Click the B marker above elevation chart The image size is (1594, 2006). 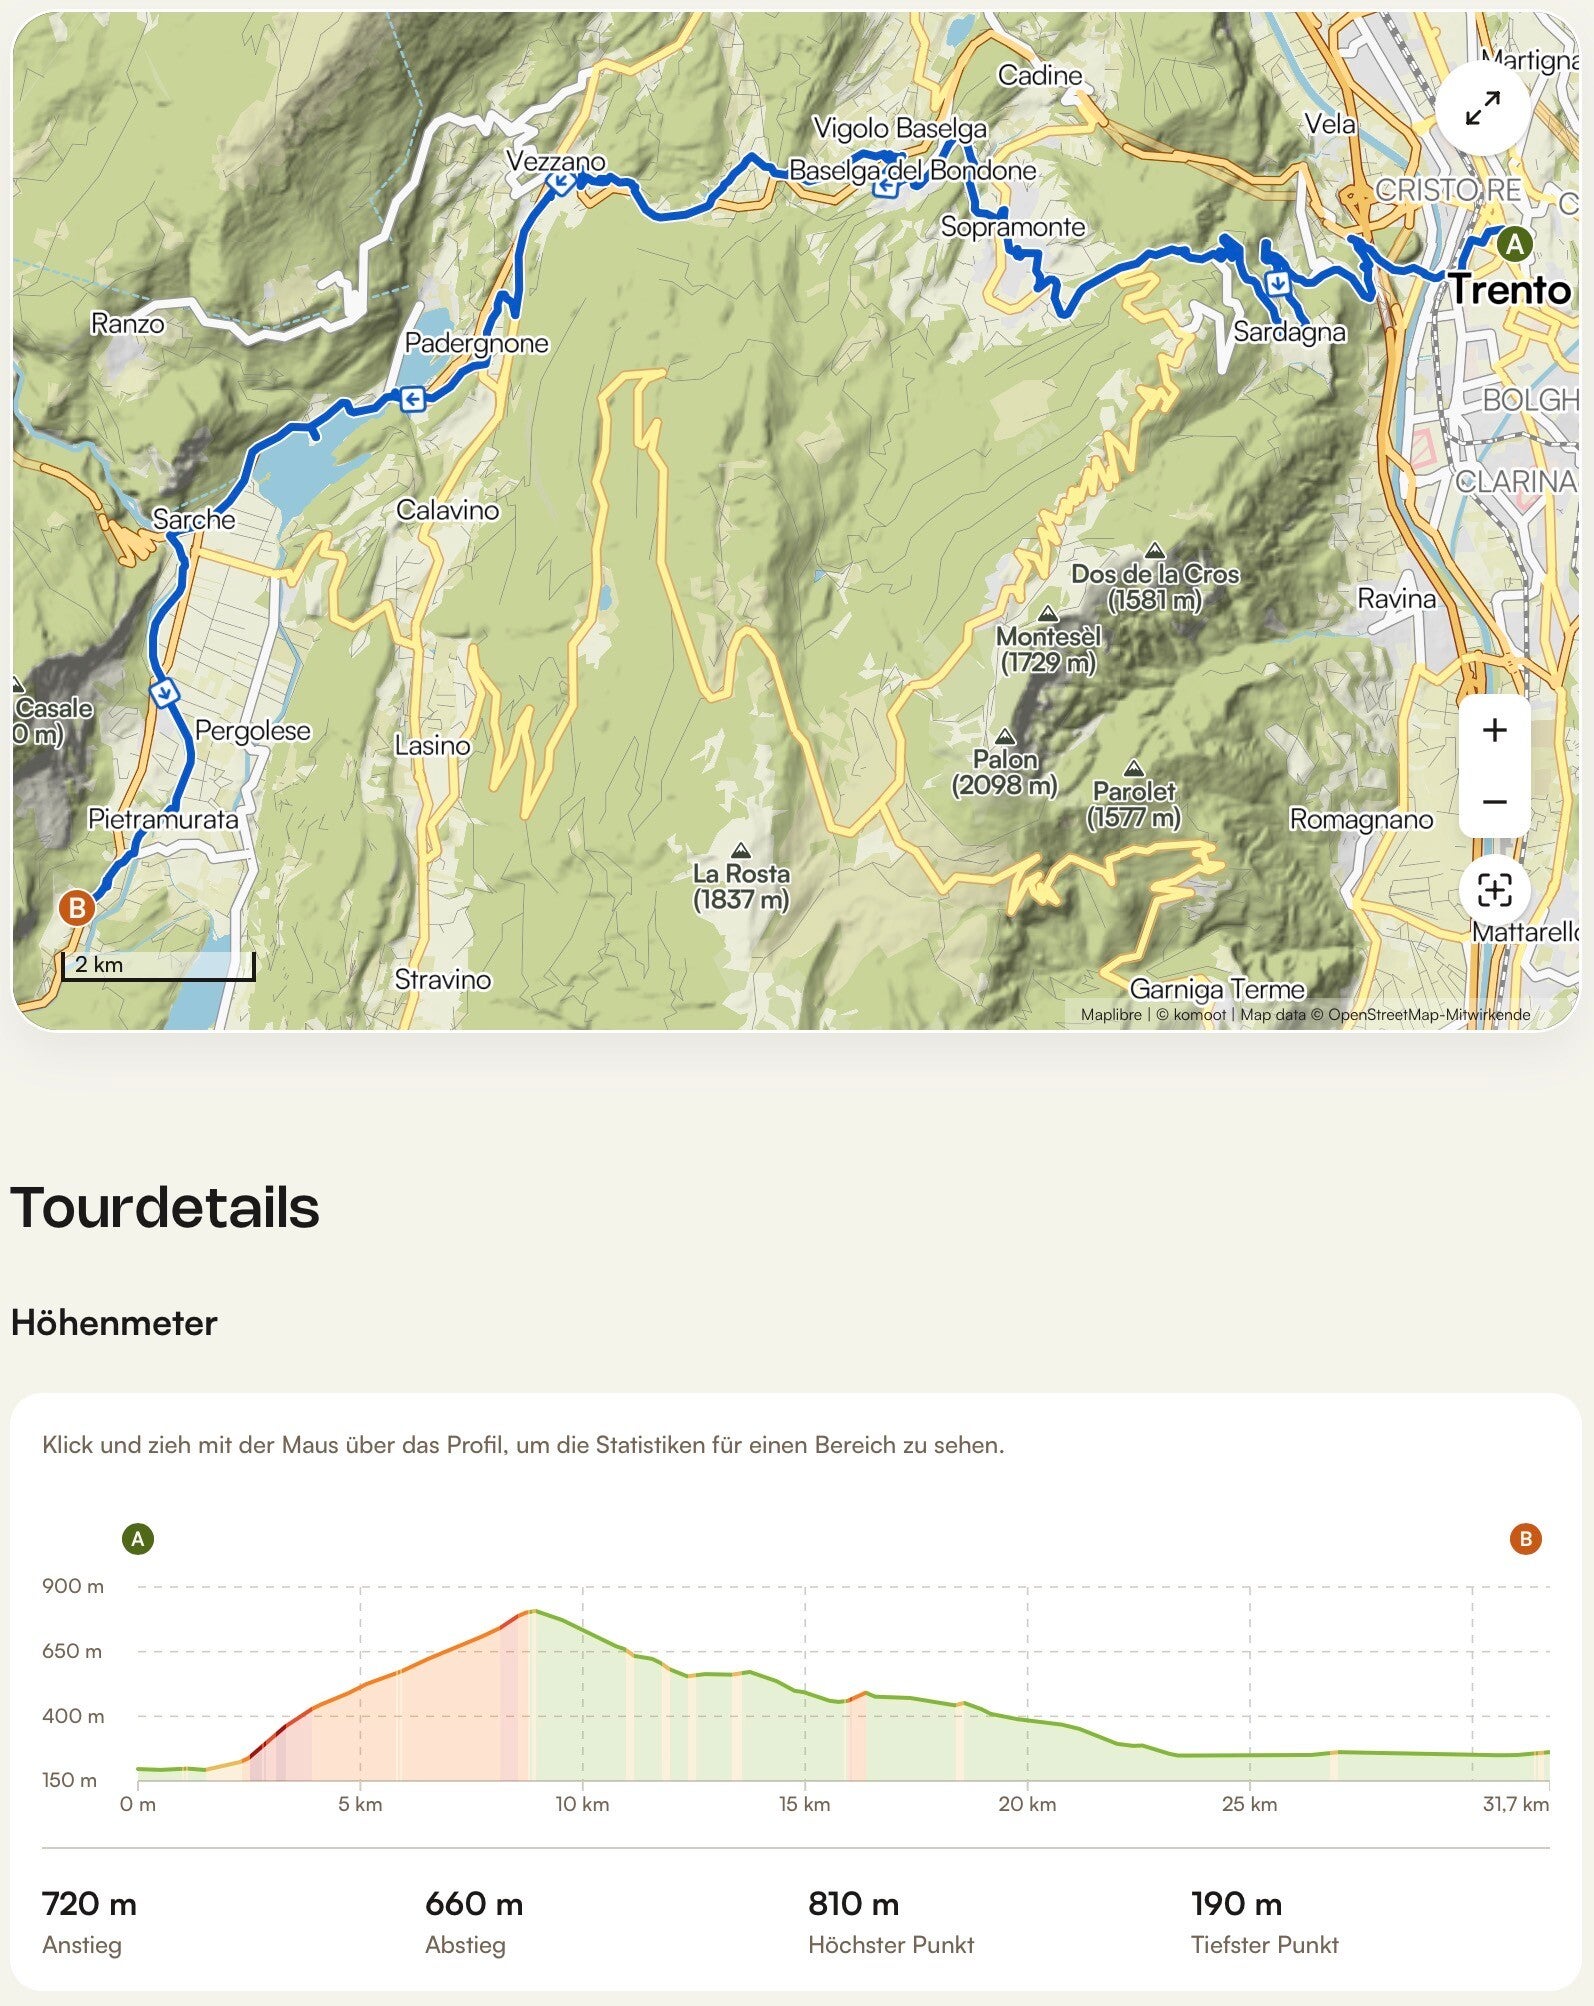click(x=1525, y=1538)
